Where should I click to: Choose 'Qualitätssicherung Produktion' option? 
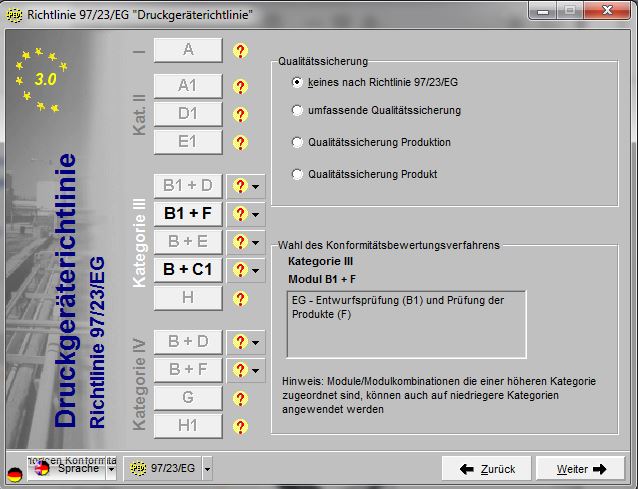371,142
